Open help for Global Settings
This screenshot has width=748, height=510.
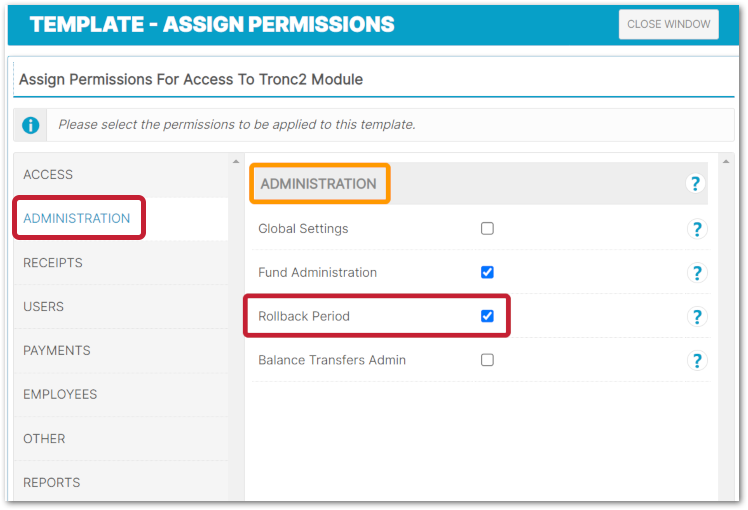click(x=697, y=229)
